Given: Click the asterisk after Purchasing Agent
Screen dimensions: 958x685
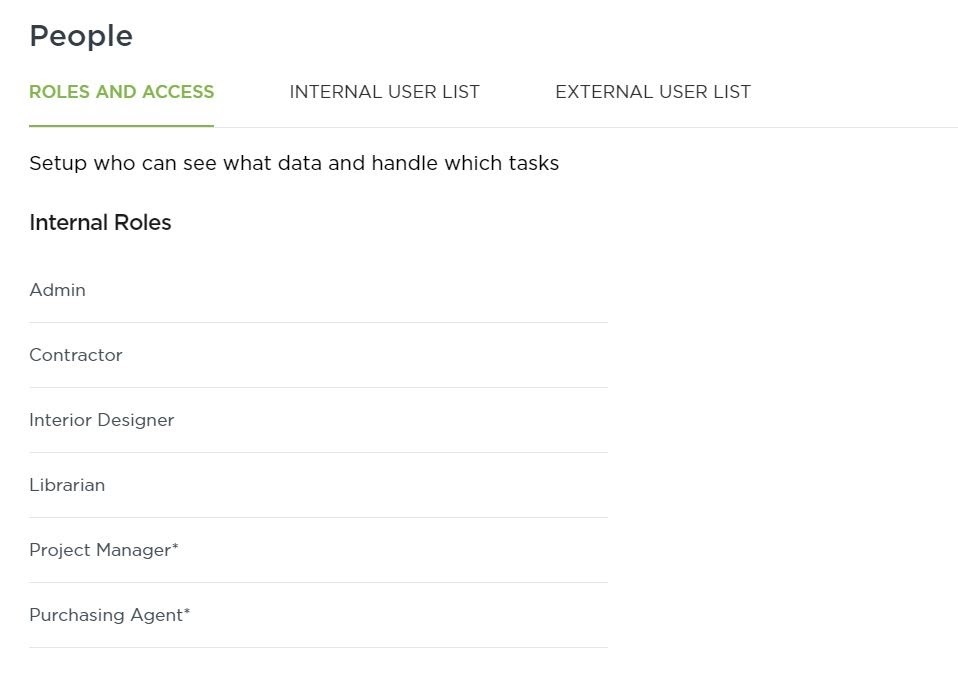Looking at the screenshot, I should tap(188, 611).
